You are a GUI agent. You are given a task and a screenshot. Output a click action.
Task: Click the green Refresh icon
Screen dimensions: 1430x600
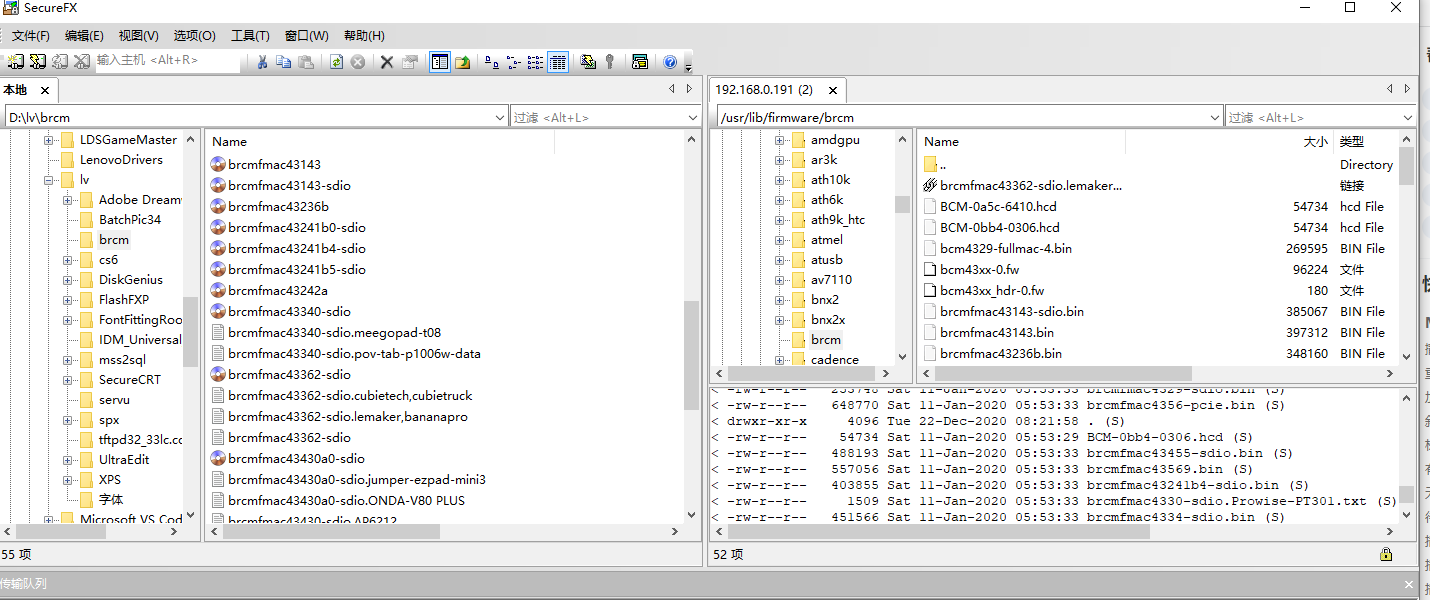coord(336,62)
